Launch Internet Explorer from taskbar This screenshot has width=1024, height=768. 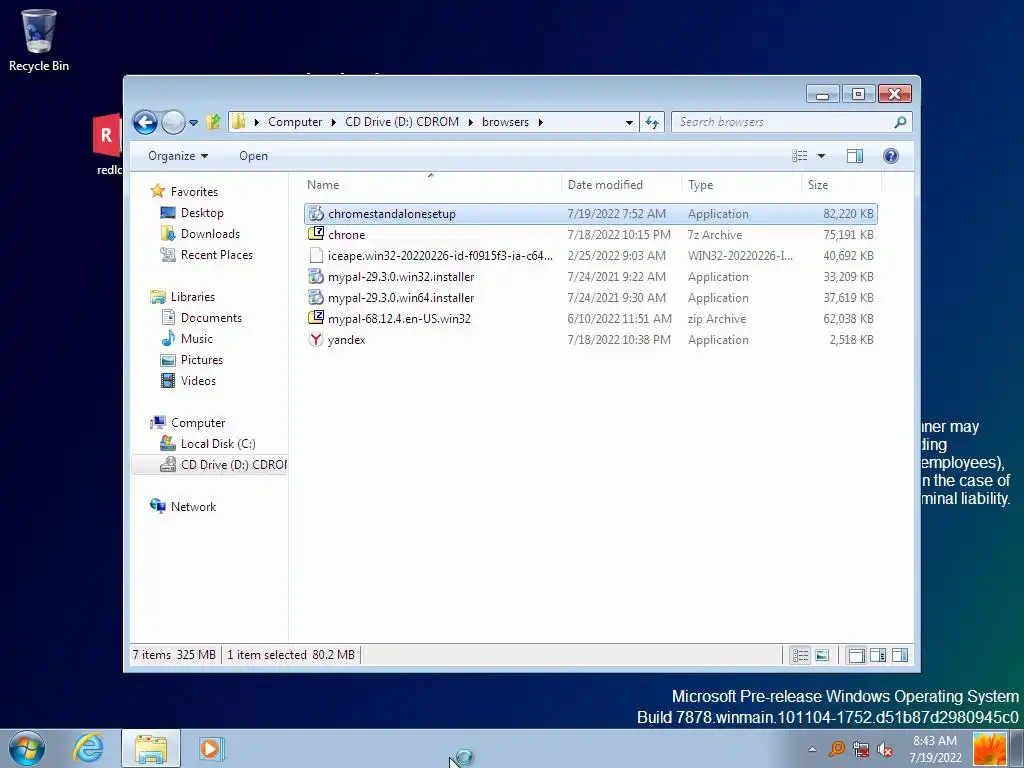[89, 748]
